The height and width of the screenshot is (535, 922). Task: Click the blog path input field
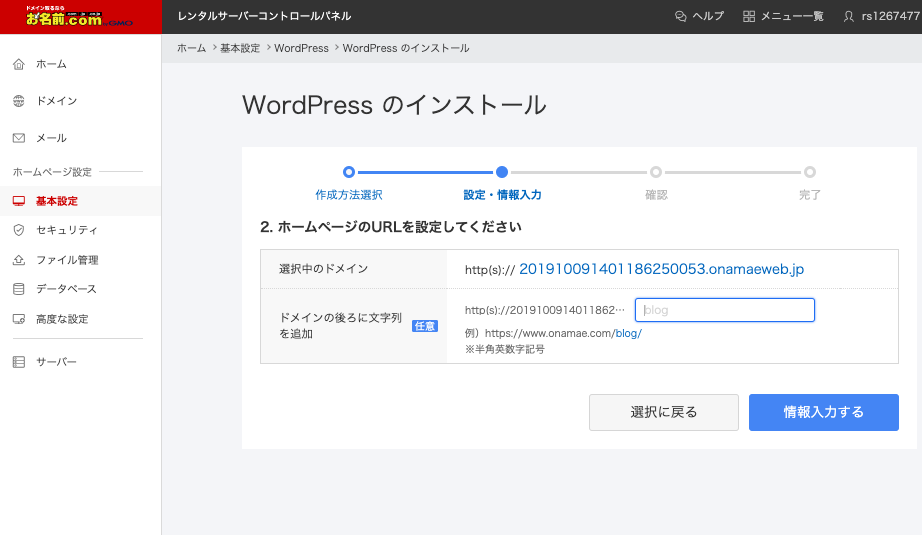(725, 310)
